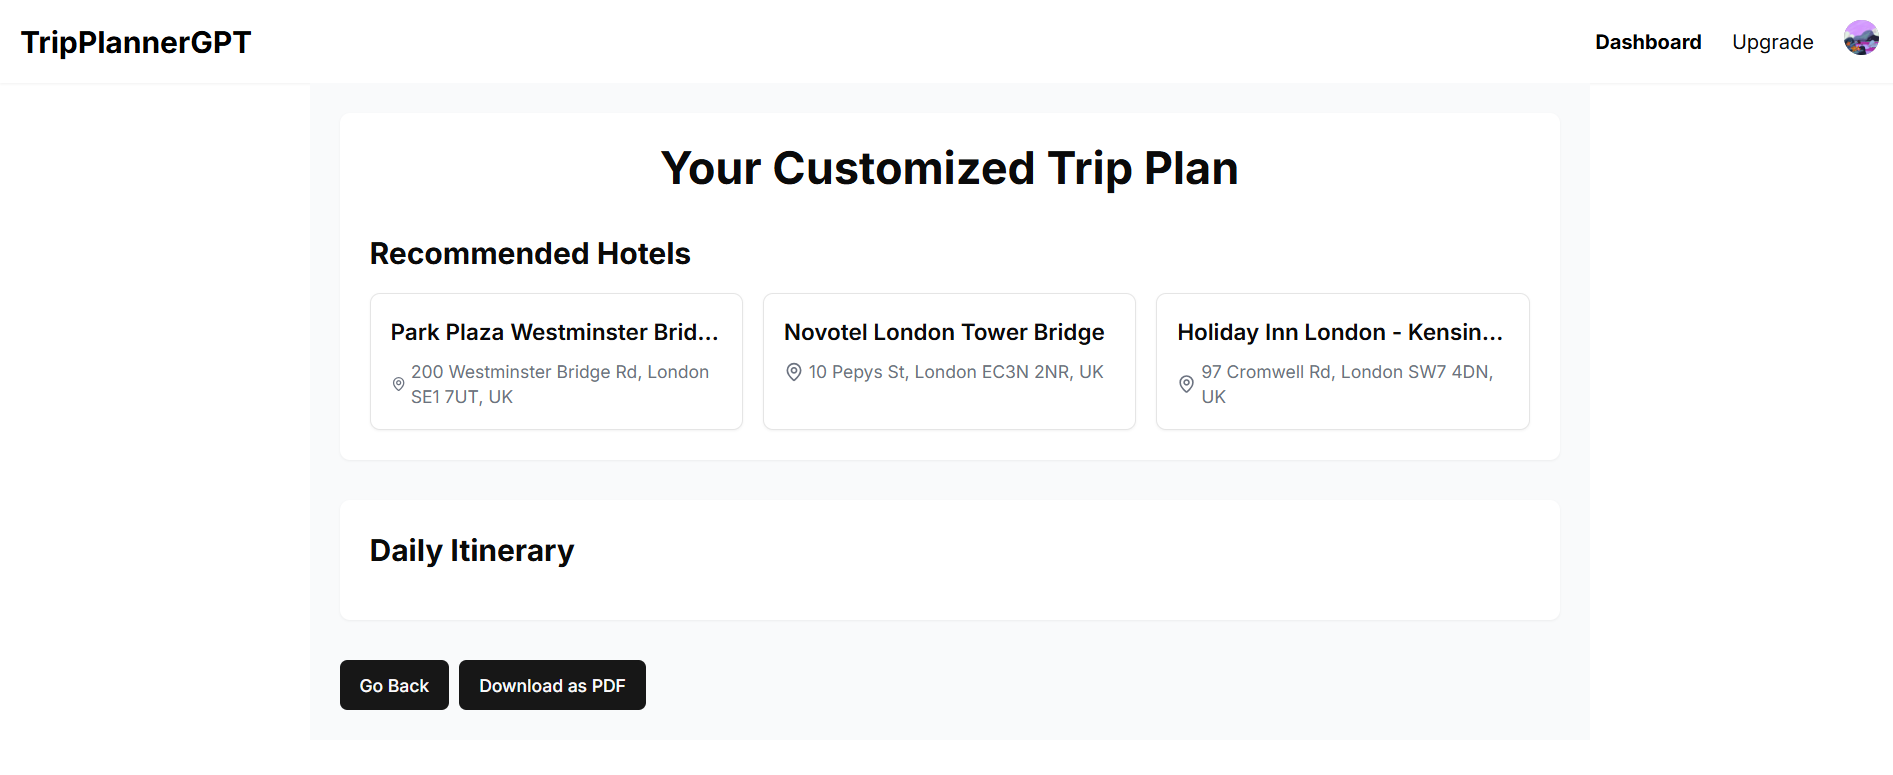
Task: Click the Recommended Hotels heading
Action: pyautogui.click(x=530, y=254)
